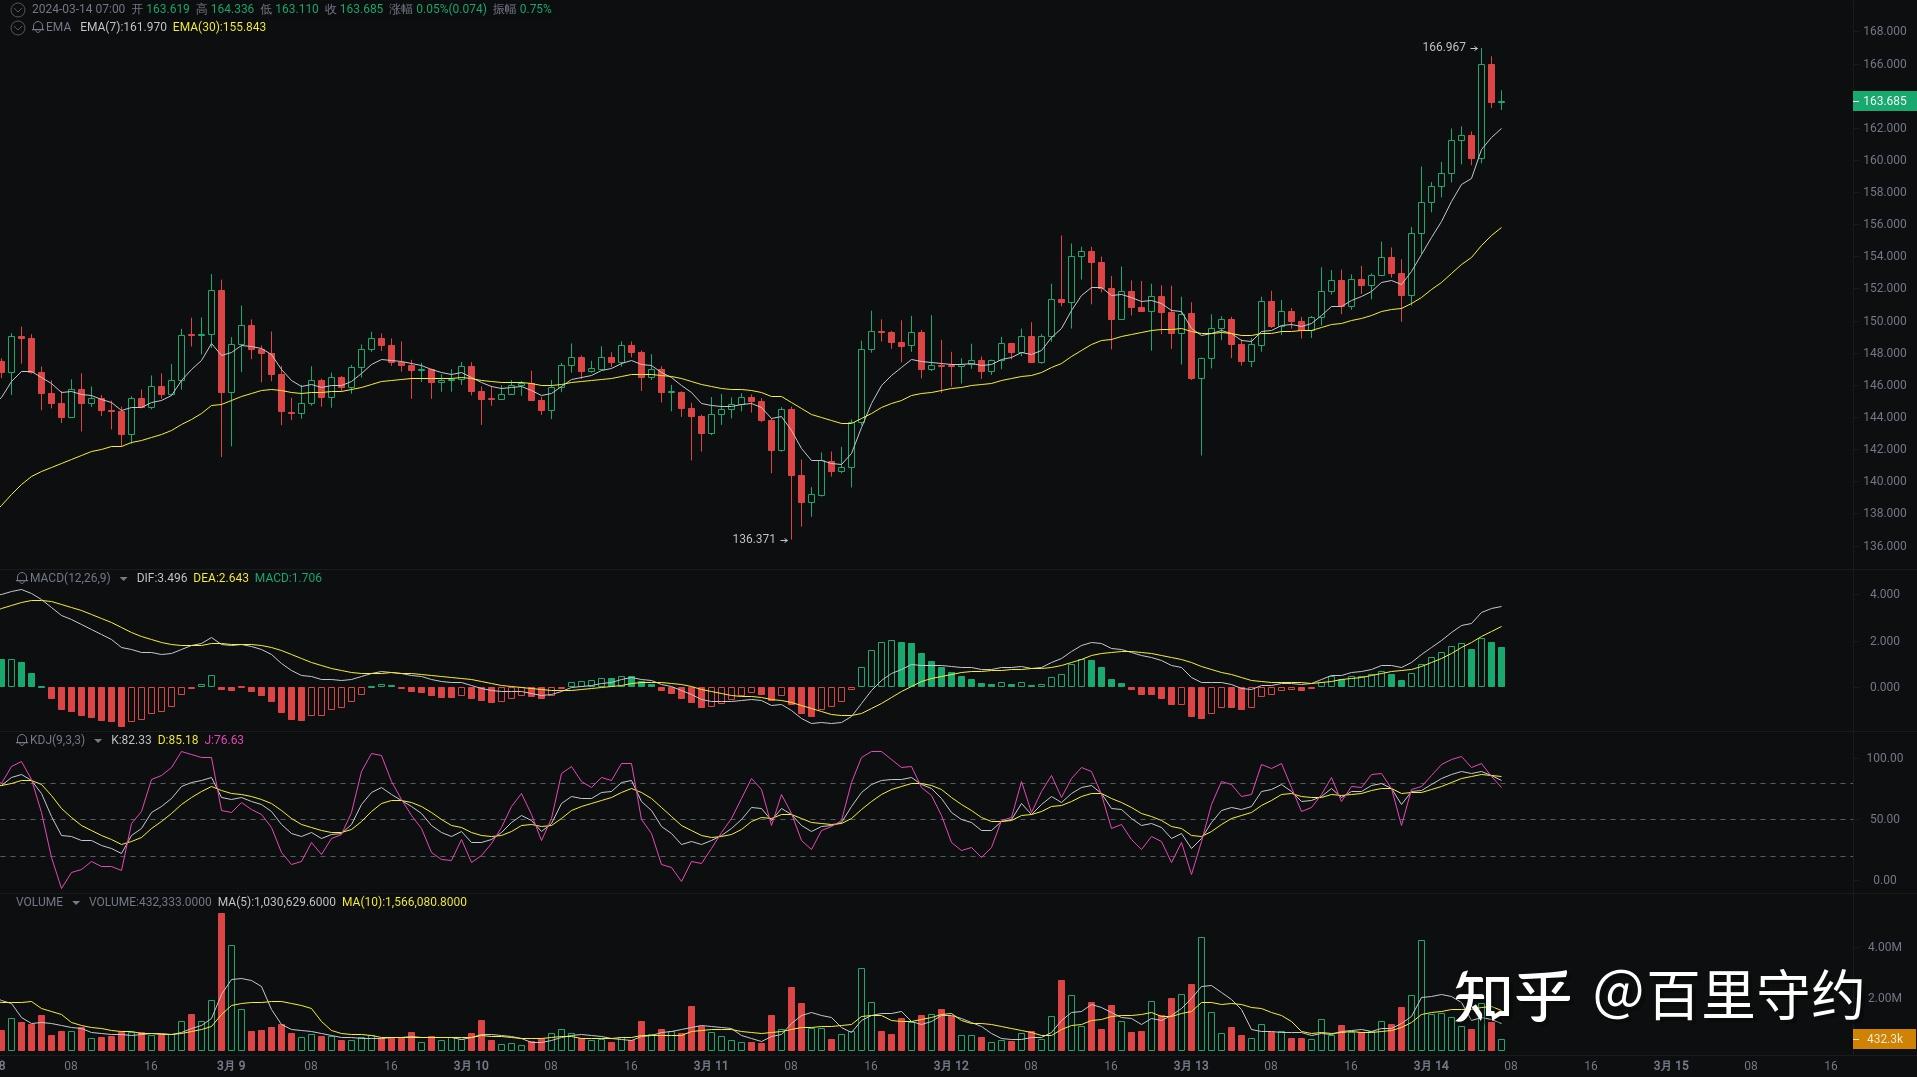Click the 3月 9 date label
Viewport: 1917px width, 1077px height.
tap(231, 1066)
